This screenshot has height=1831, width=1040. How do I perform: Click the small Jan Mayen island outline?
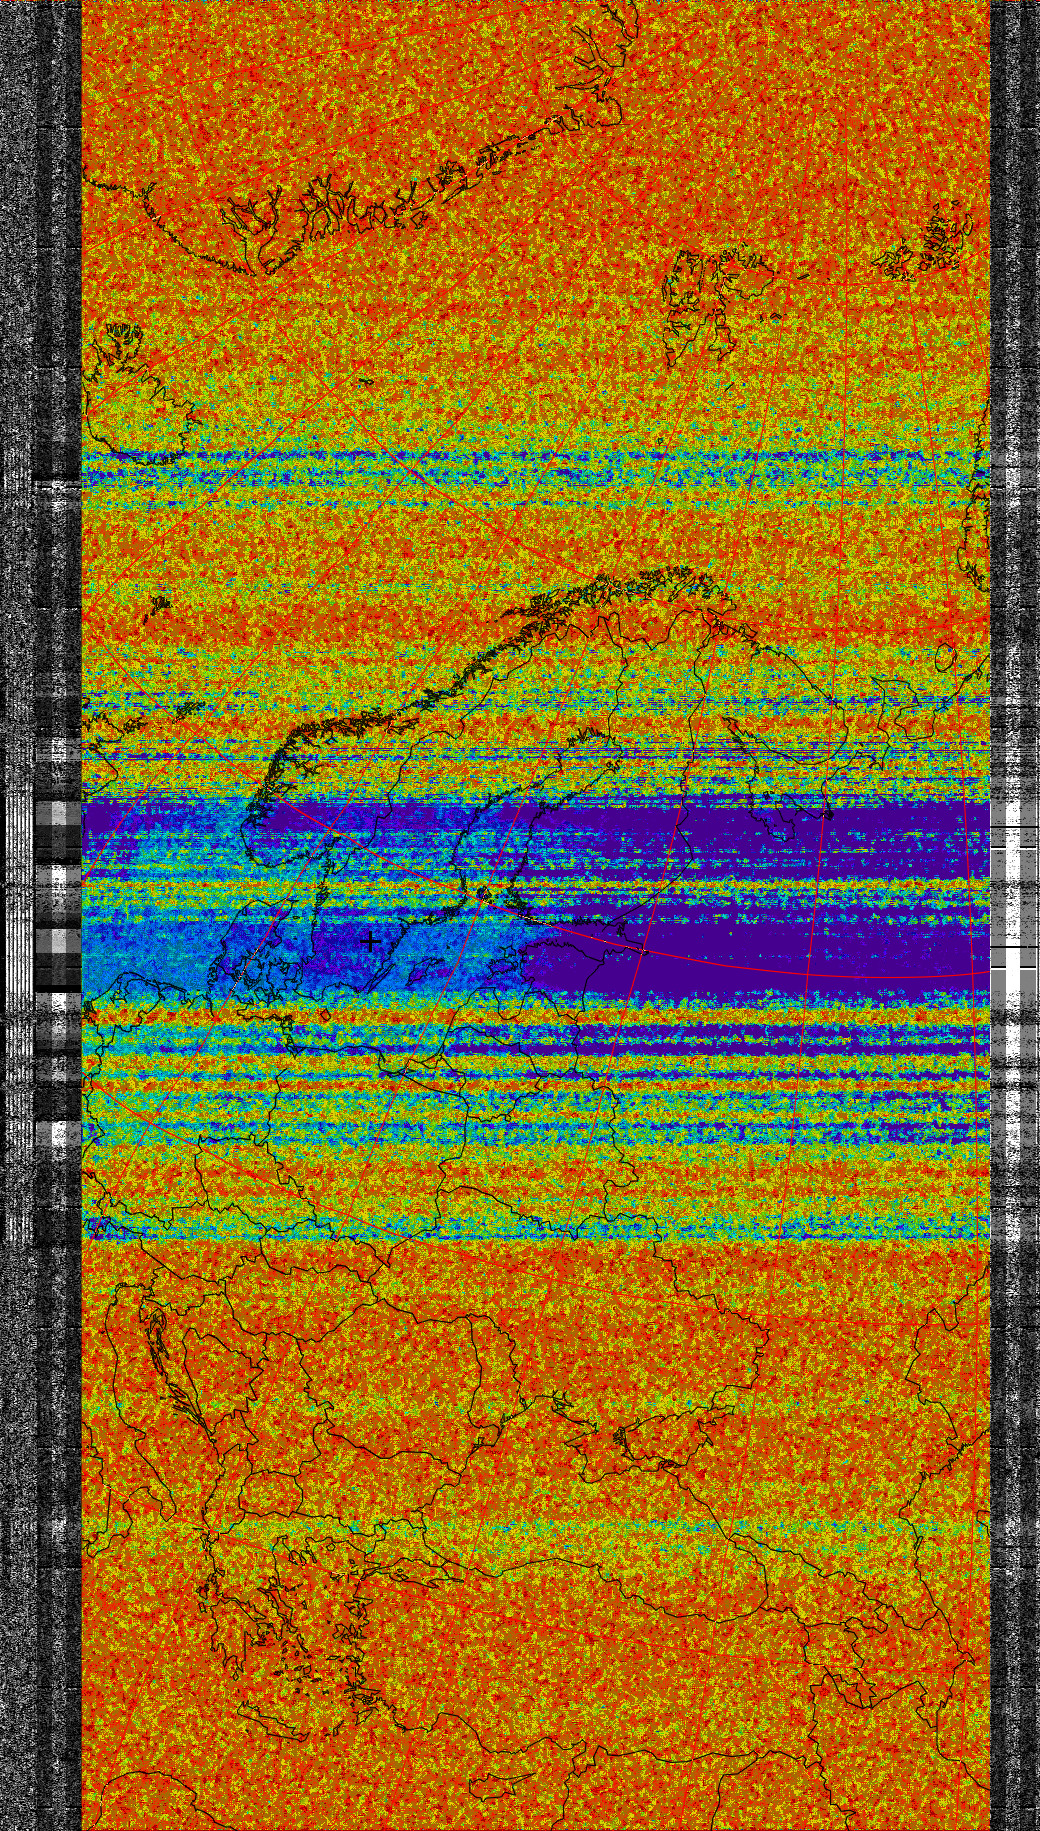point(160,604)
